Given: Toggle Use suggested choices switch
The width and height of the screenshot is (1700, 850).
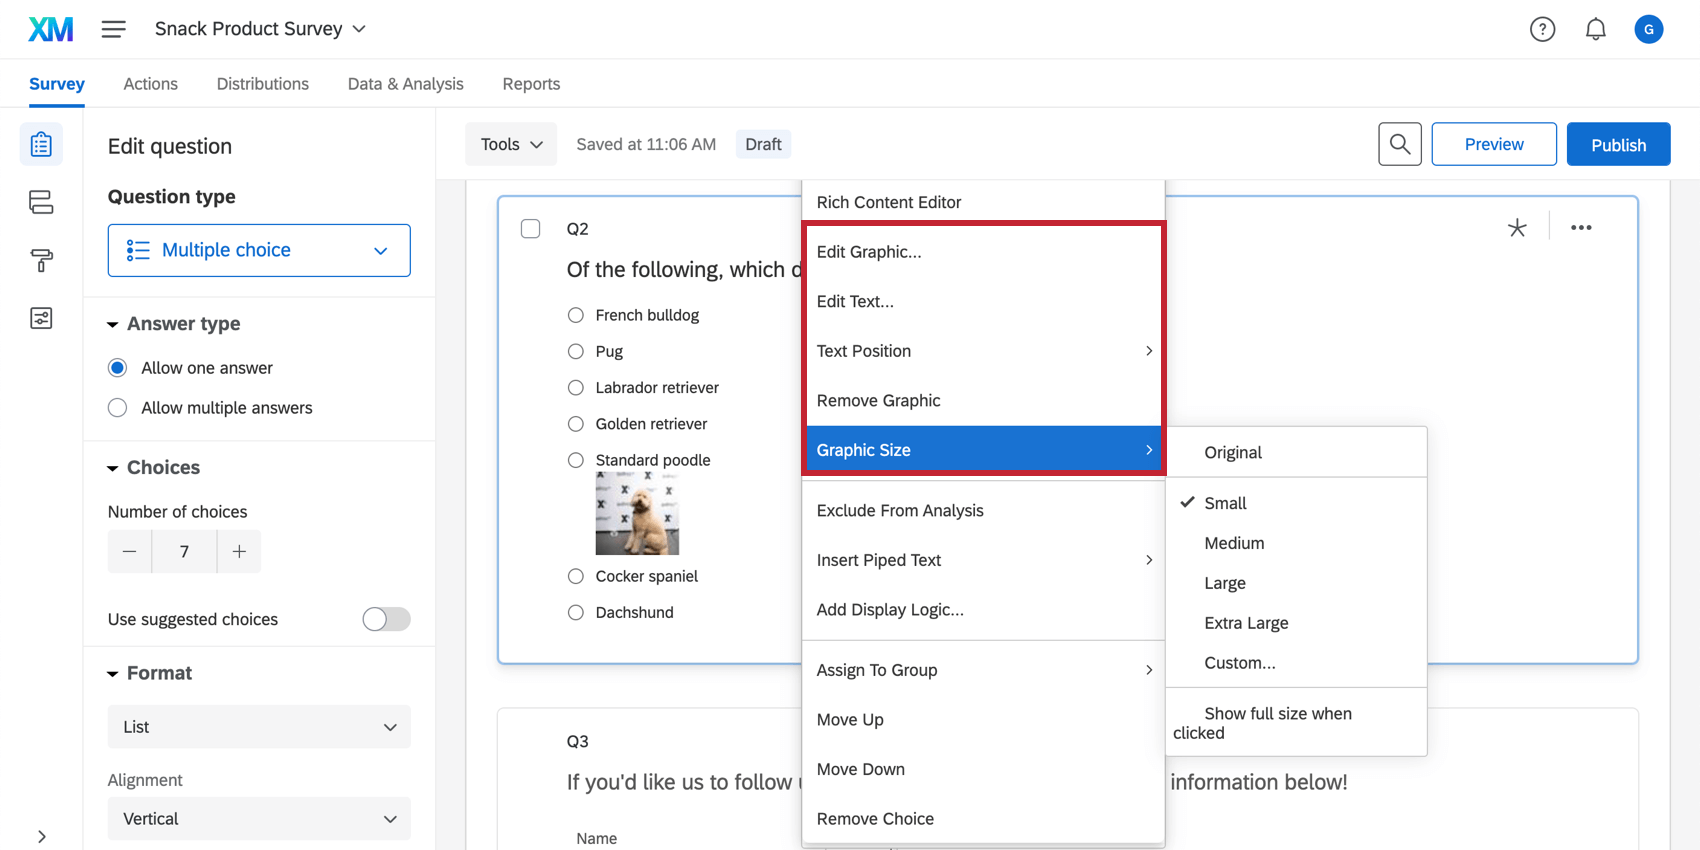Looking at the screenshot, I should 386,619.
